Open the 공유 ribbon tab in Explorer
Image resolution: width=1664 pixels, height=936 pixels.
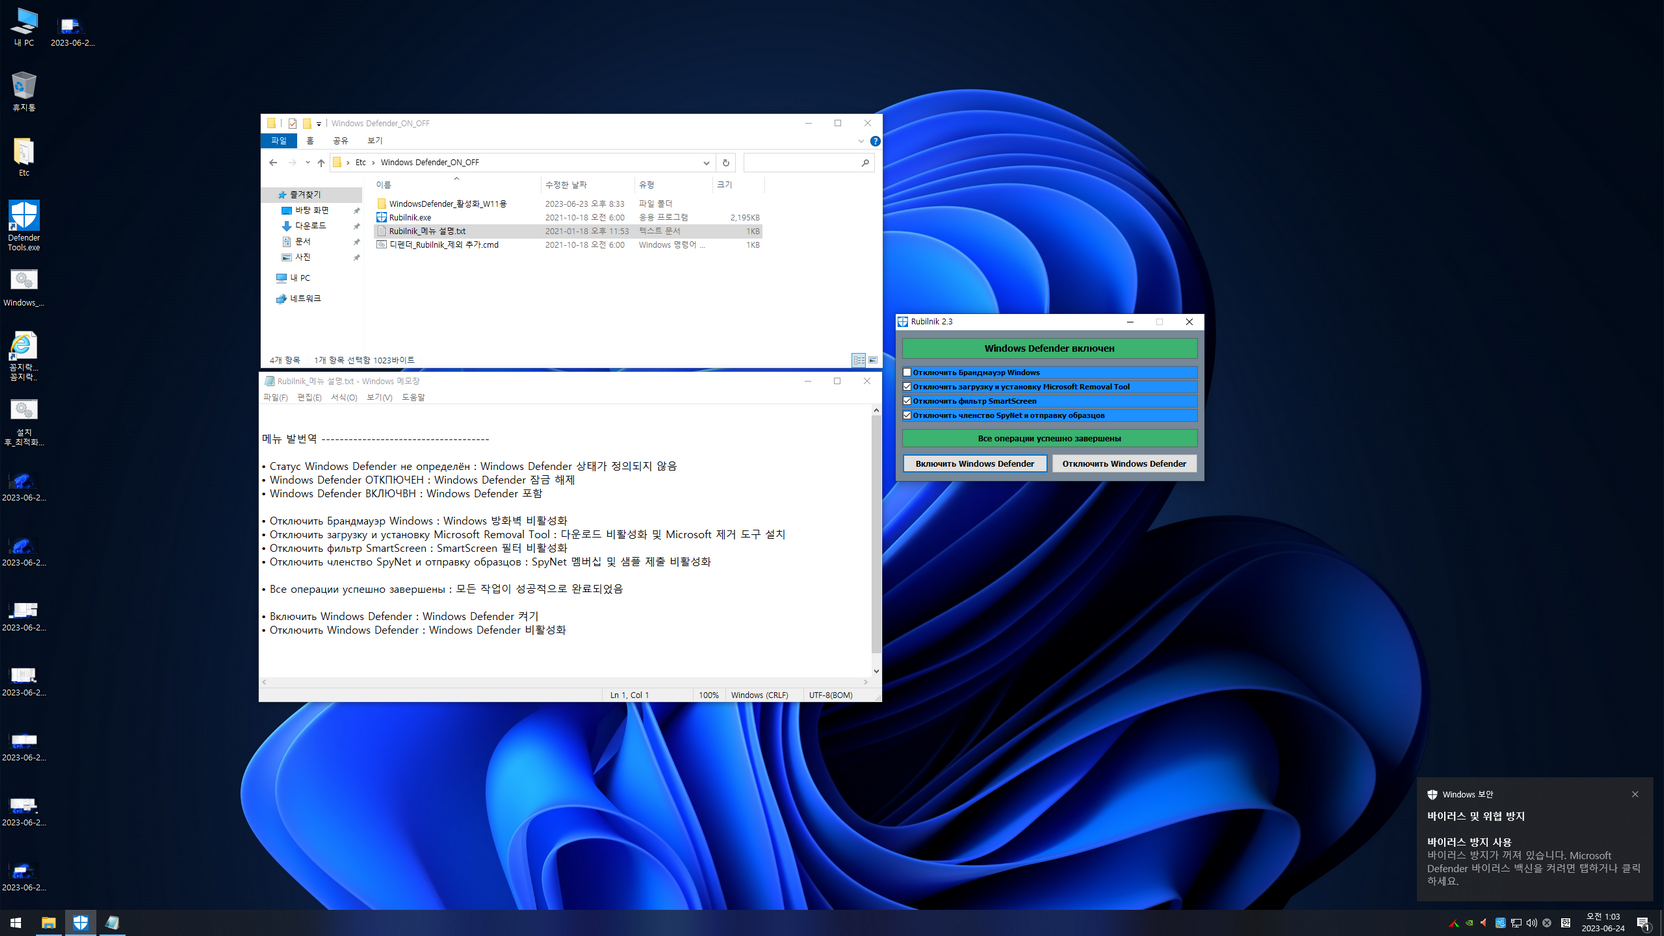click(340, 141)
